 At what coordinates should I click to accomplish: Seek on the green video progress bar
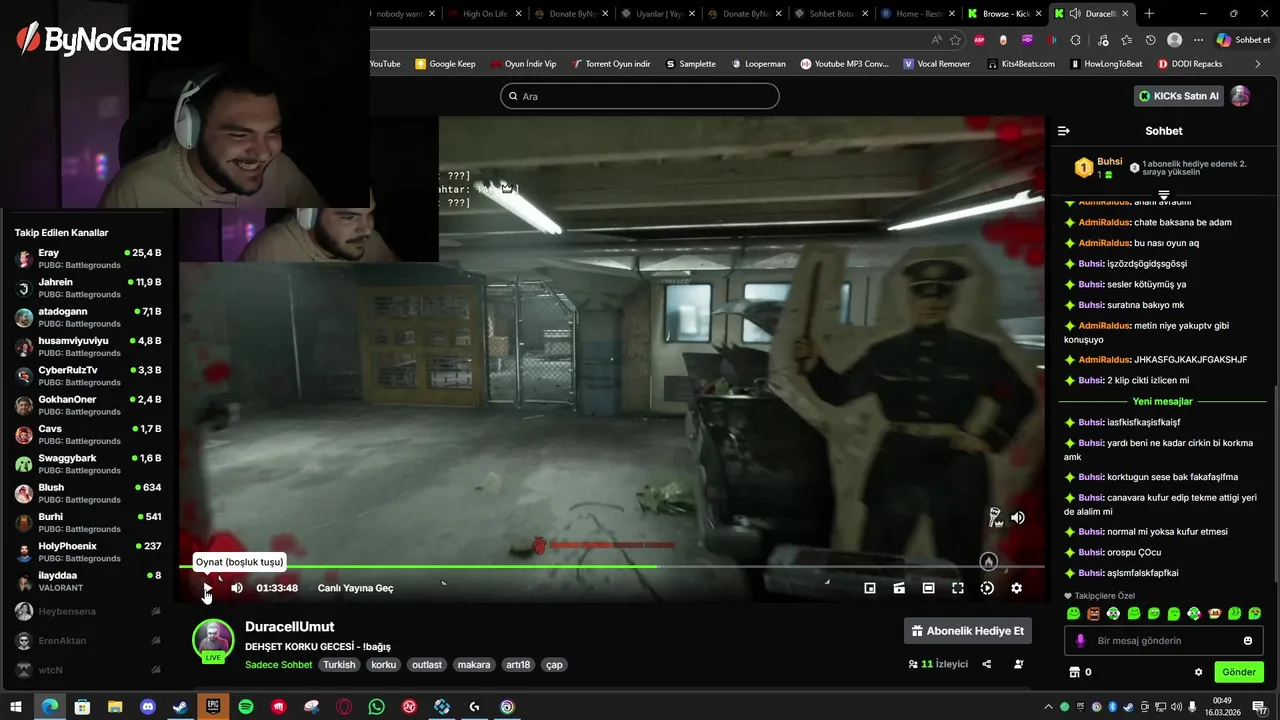pyautogui.click(x=612, y=567)
